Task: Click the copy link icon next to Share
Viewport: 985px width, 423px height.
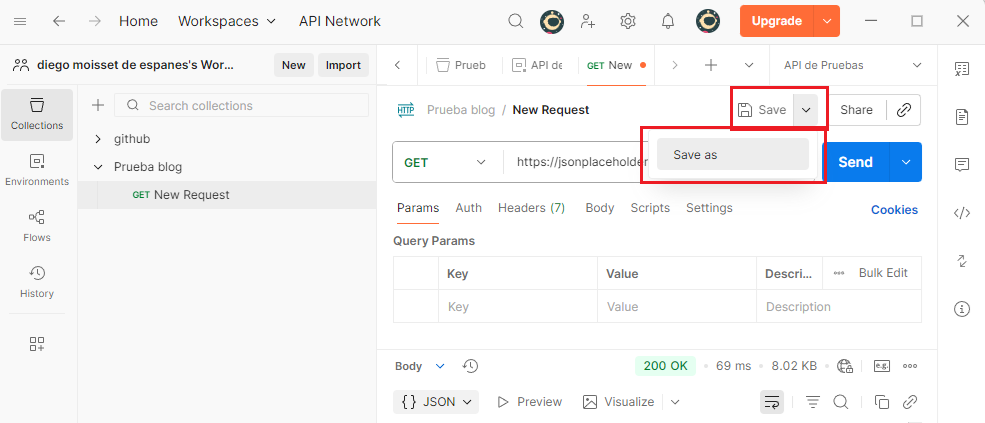Action: 904,110
